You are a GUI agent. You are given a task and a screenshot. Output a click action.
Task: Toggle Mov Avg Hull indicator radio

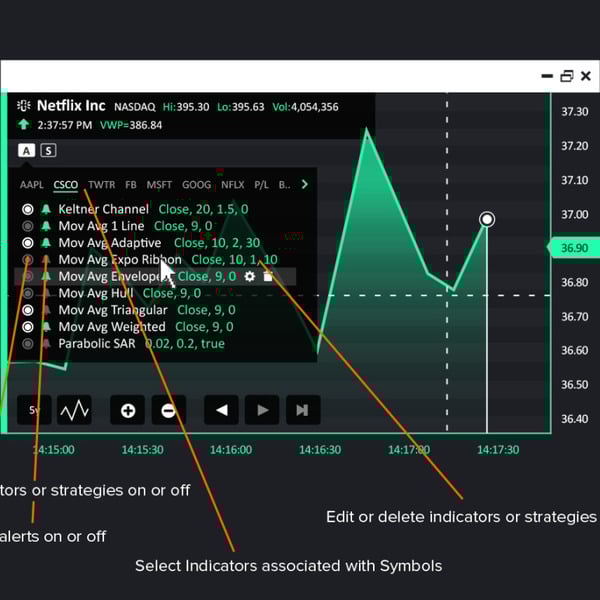click(x=28, y=293)
